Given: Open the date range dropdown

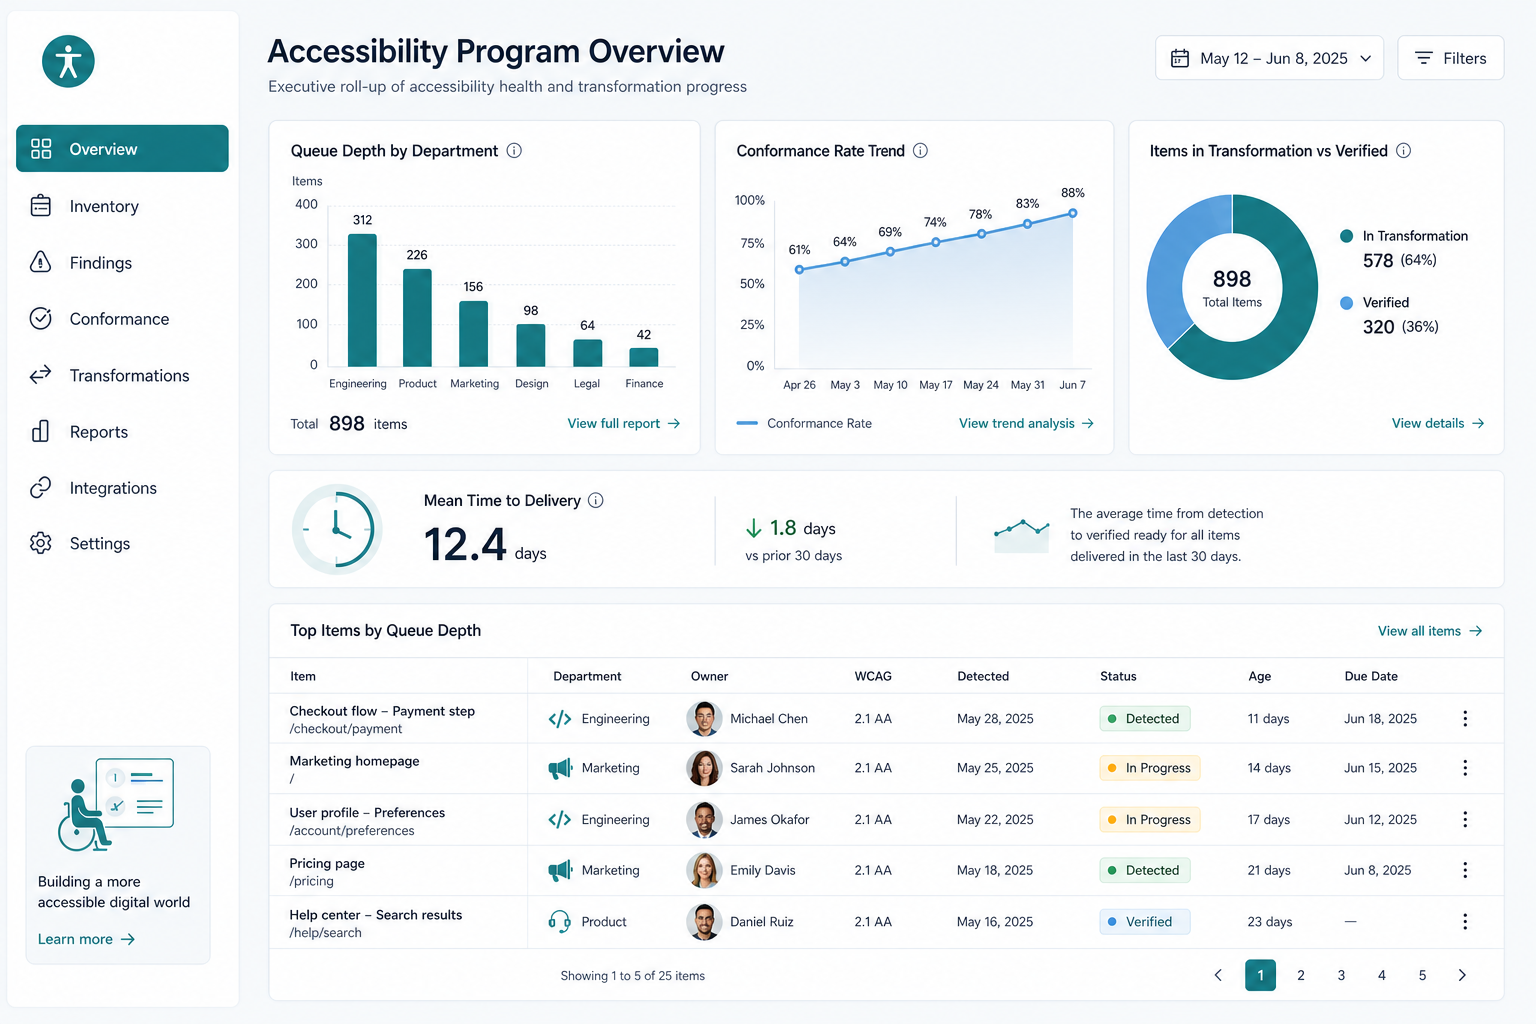Looking at the screenshot, I should (x=1269, y=58).
